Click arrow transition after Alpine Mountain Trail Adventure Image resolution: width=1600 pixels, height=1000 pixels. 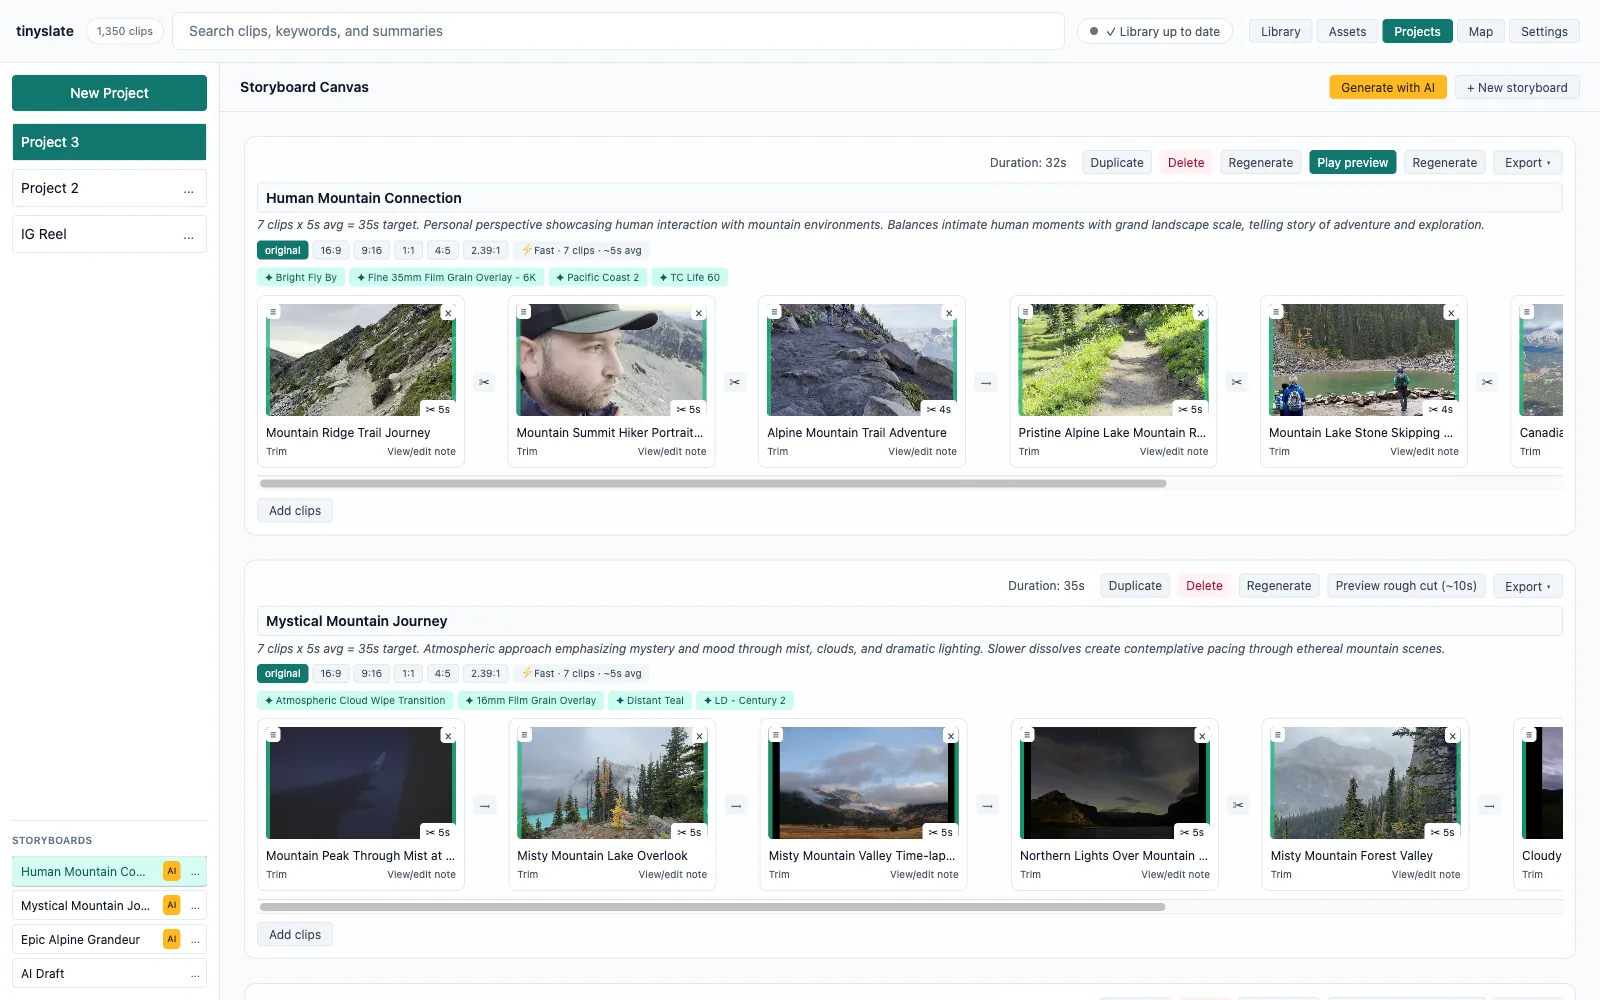pos(986,382)
